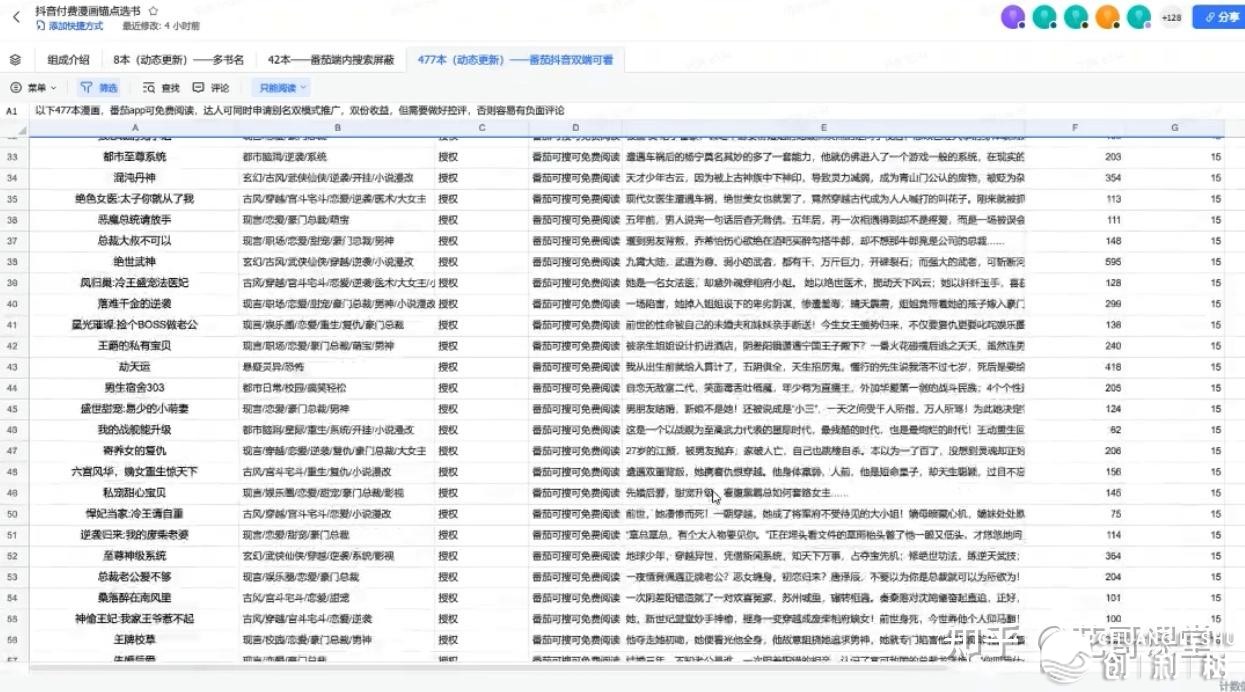Open the sheet list layers icon
Screen dimensions: 1245x692
15,60
